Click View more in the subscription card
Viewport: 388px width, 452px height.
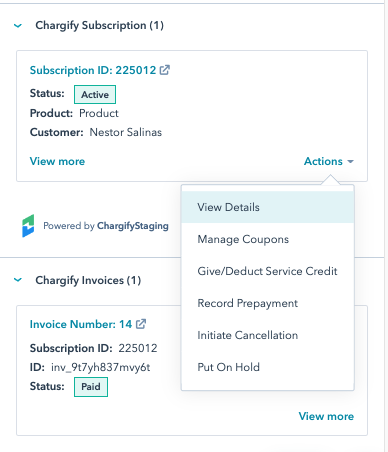click(x=57, y=161)
